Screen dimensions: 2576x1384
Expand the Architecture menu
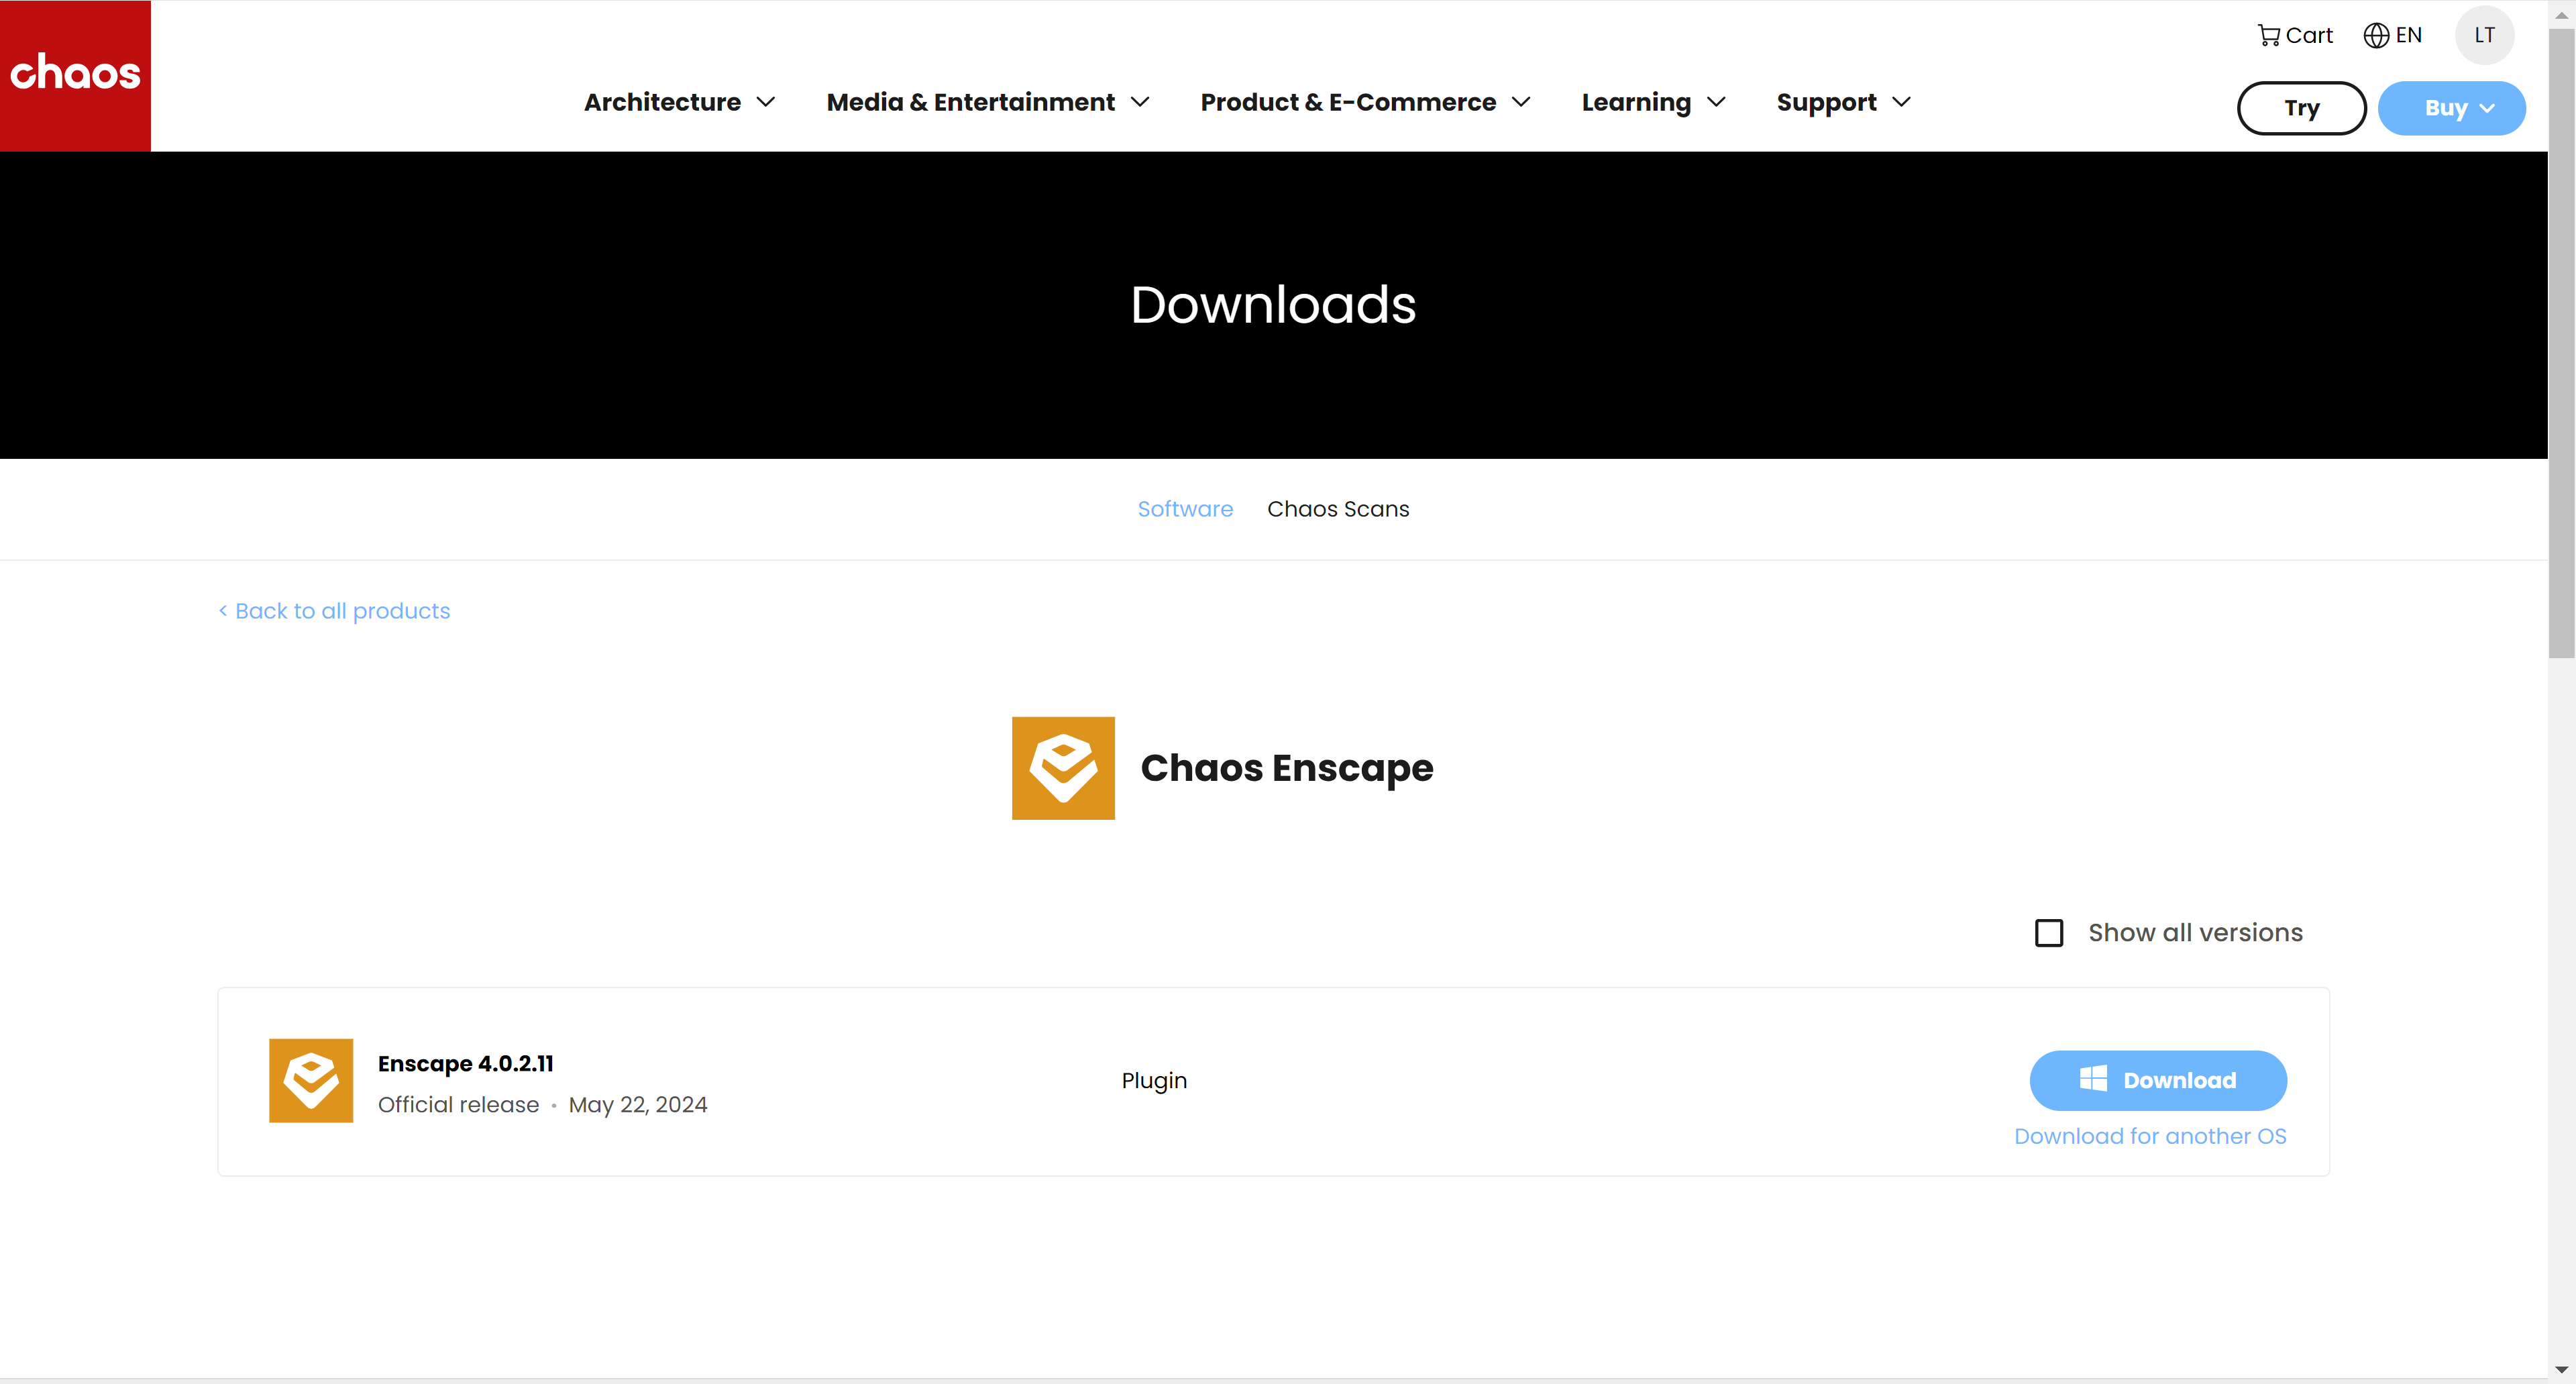(x=680, y=102)
